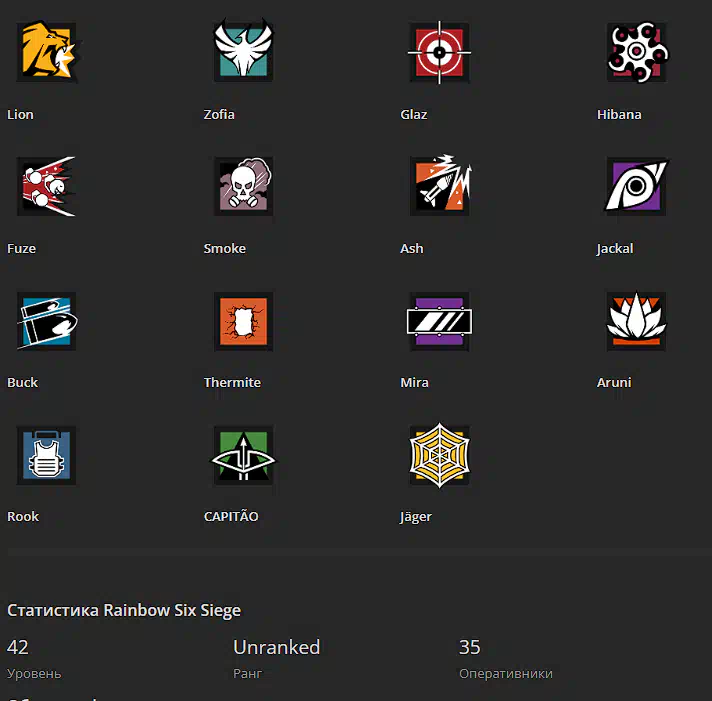
Task: Click the Thermite breach icon
Action: tap(243, 321)
